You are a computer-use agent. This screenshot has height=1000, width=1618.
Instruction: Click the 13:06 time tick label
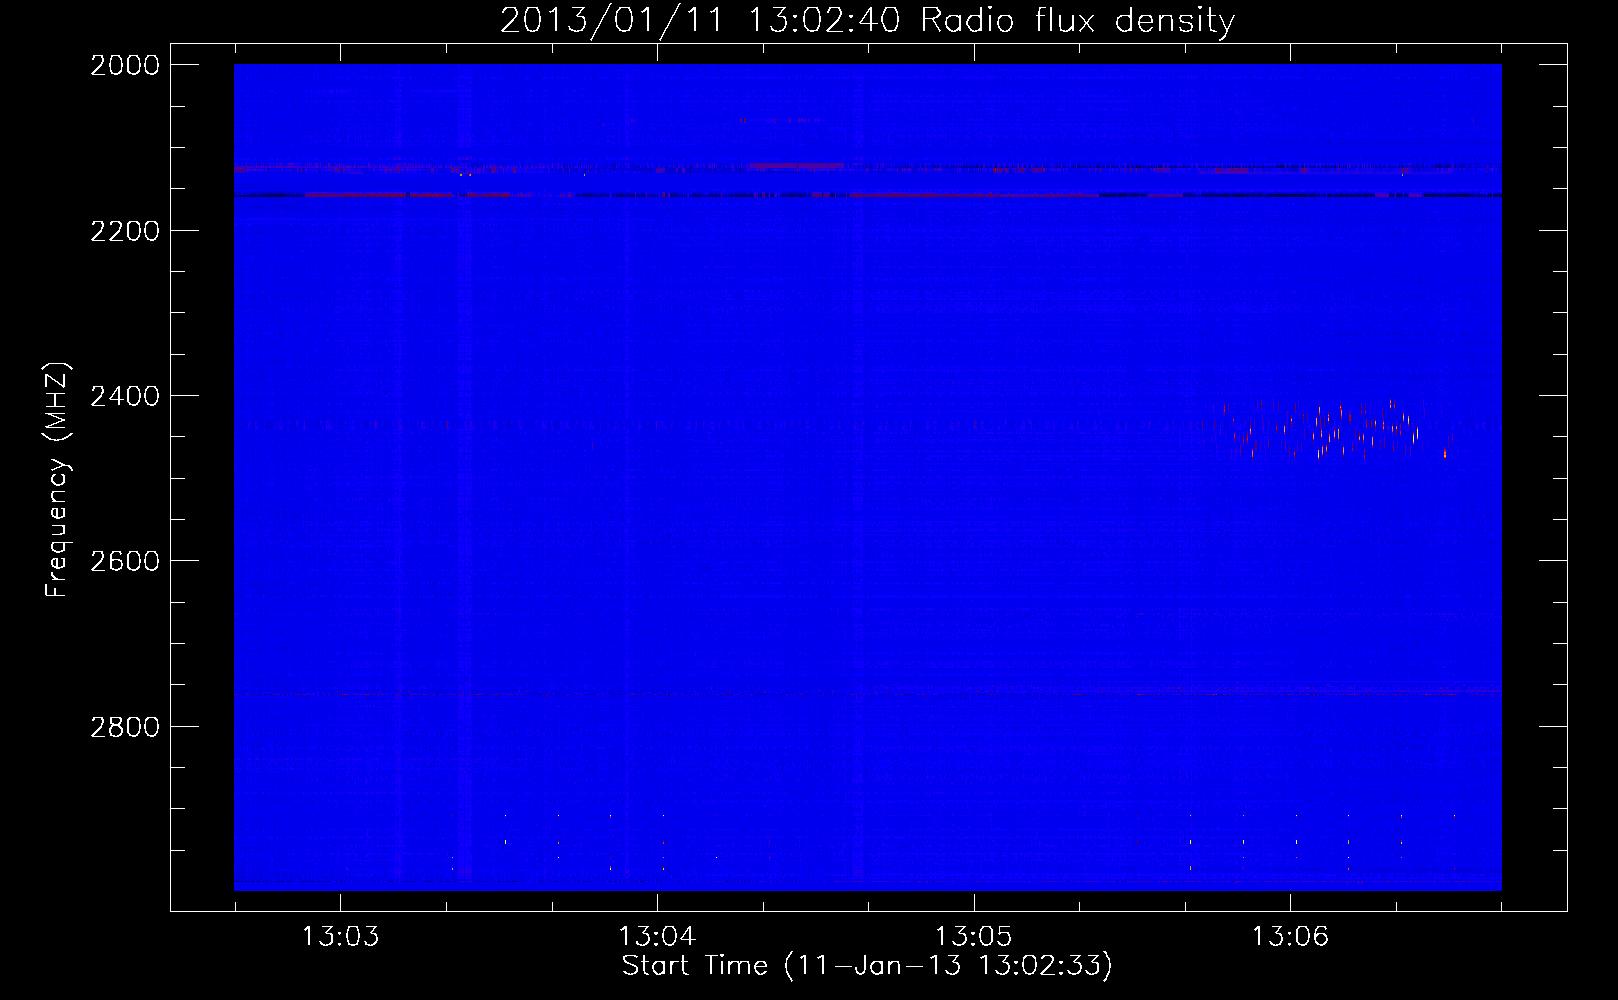pyautogui.click(x=1290, y=936)
